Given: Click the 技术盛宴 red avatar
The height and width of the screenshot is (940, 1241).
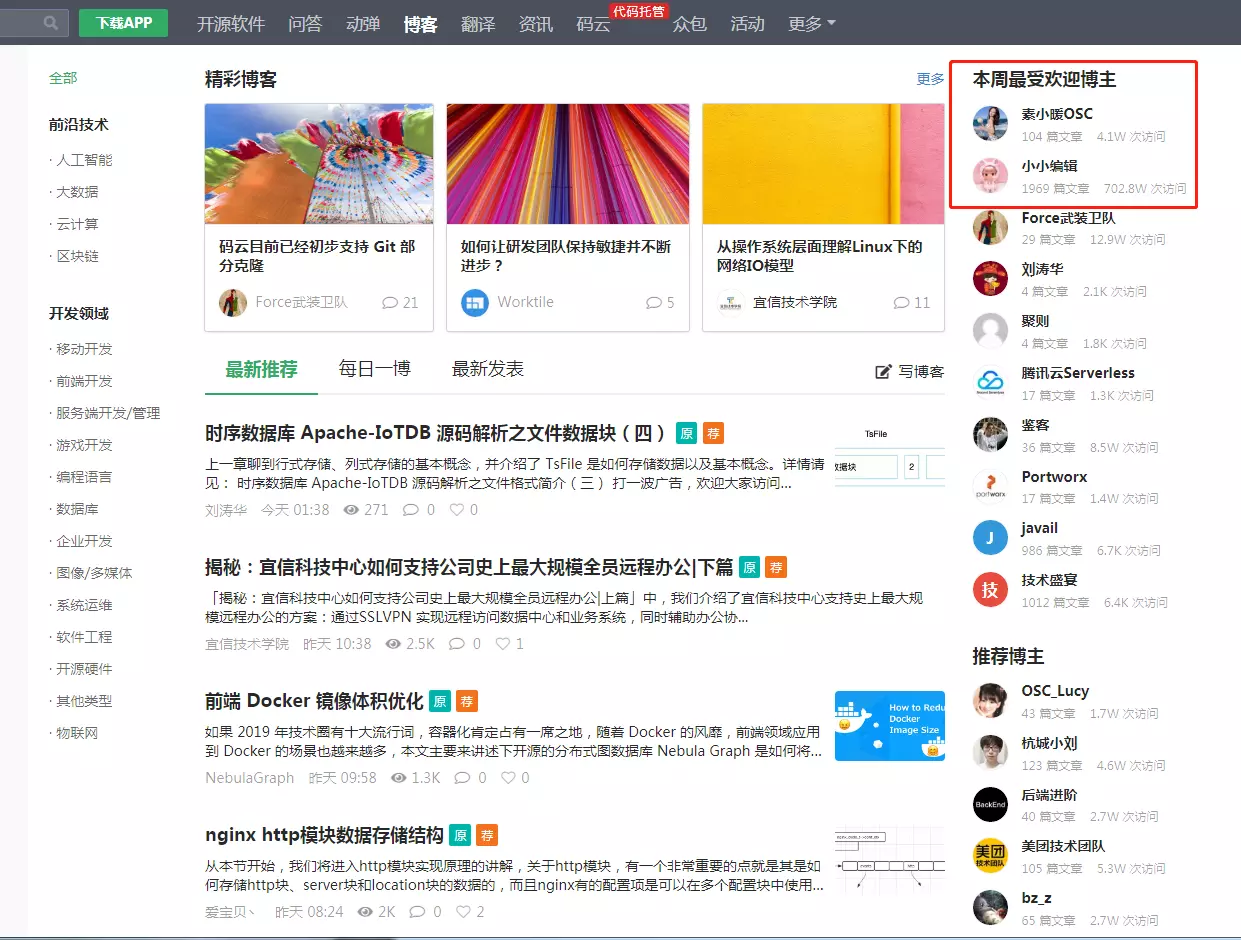Looking at the screenshot, I should [990, 590].
